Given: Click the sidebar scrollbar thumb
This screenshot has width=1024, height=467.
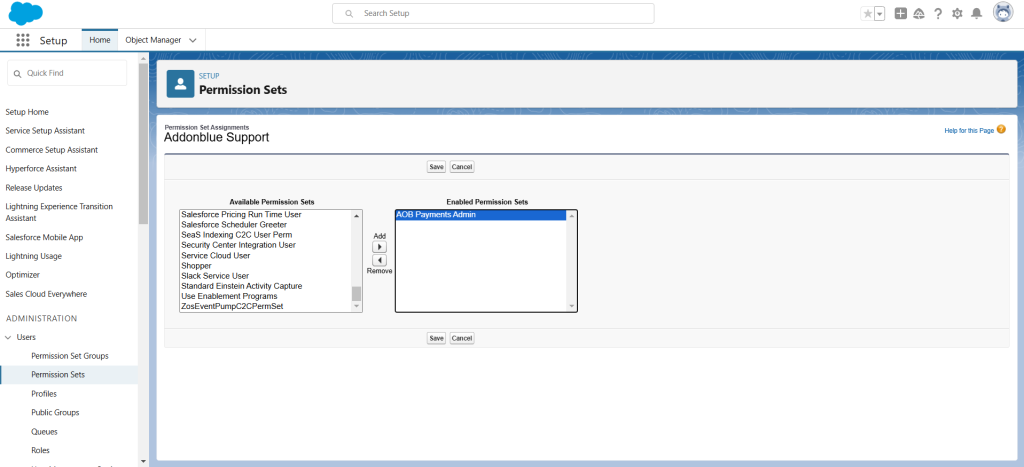Looking at the screenshot, I should click(143, 144).
